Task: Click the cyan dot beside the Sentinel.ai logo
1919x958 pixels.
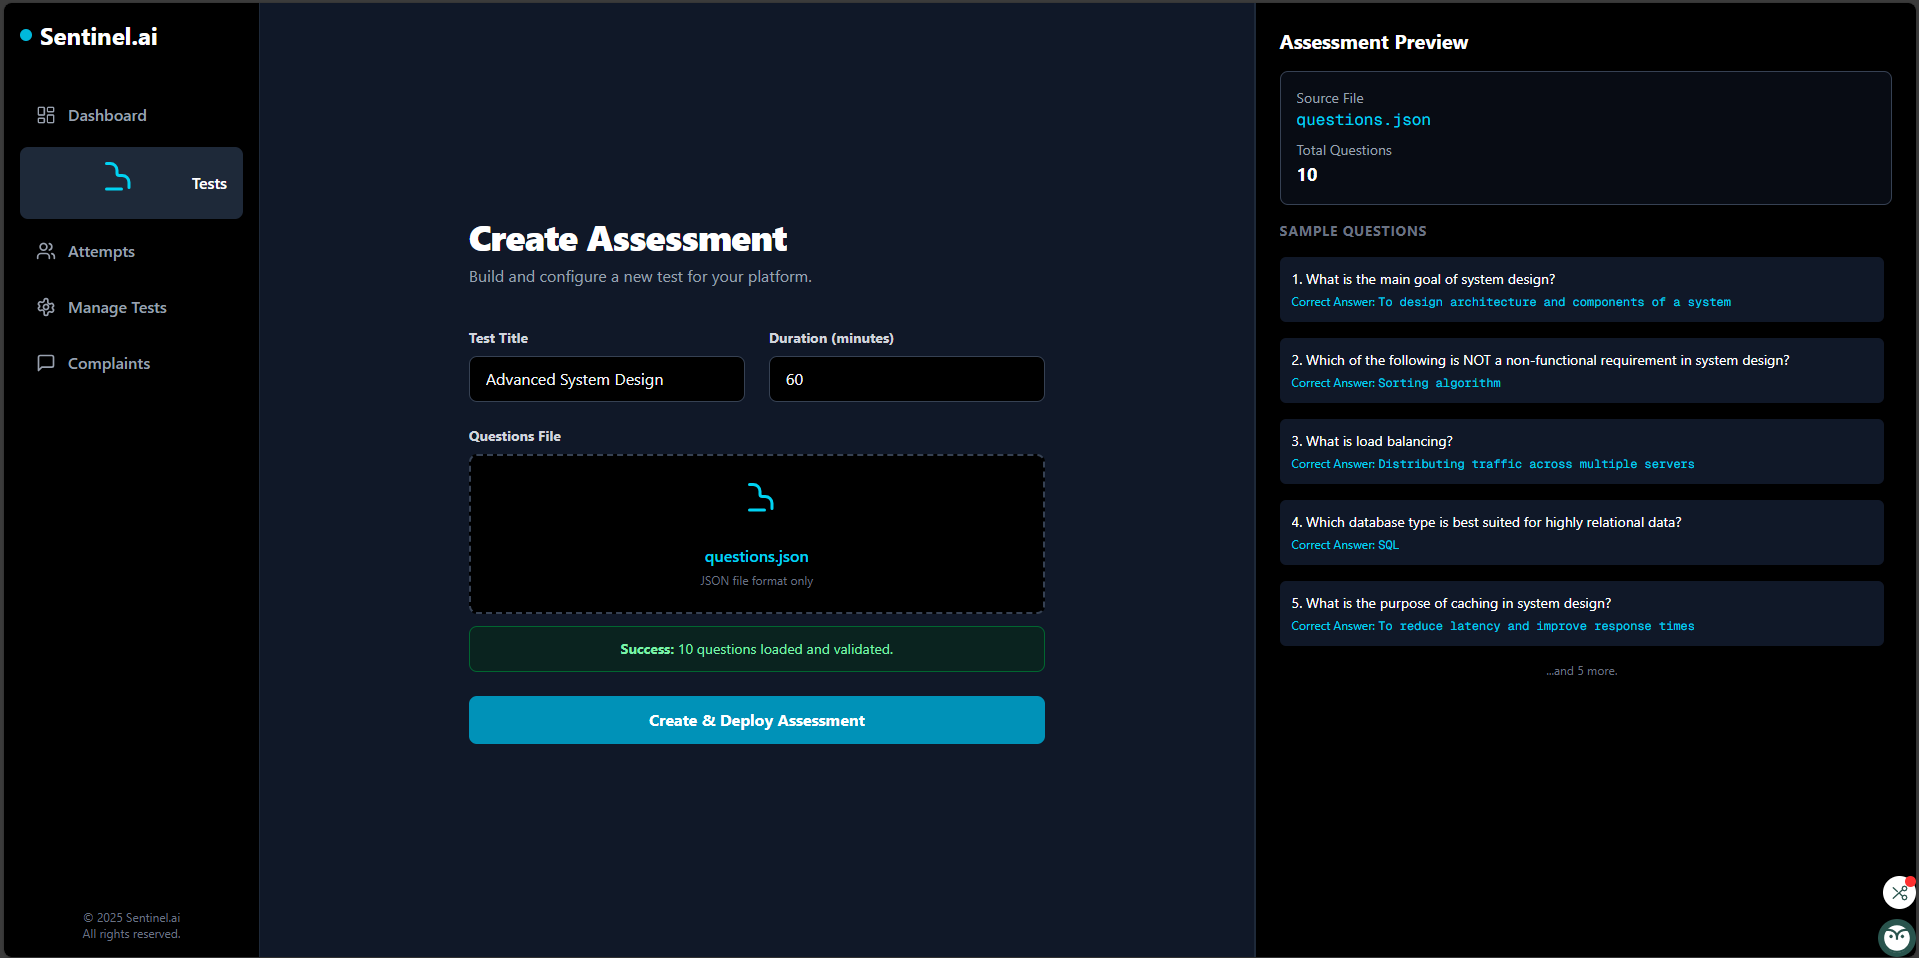Action: point(26,36)
